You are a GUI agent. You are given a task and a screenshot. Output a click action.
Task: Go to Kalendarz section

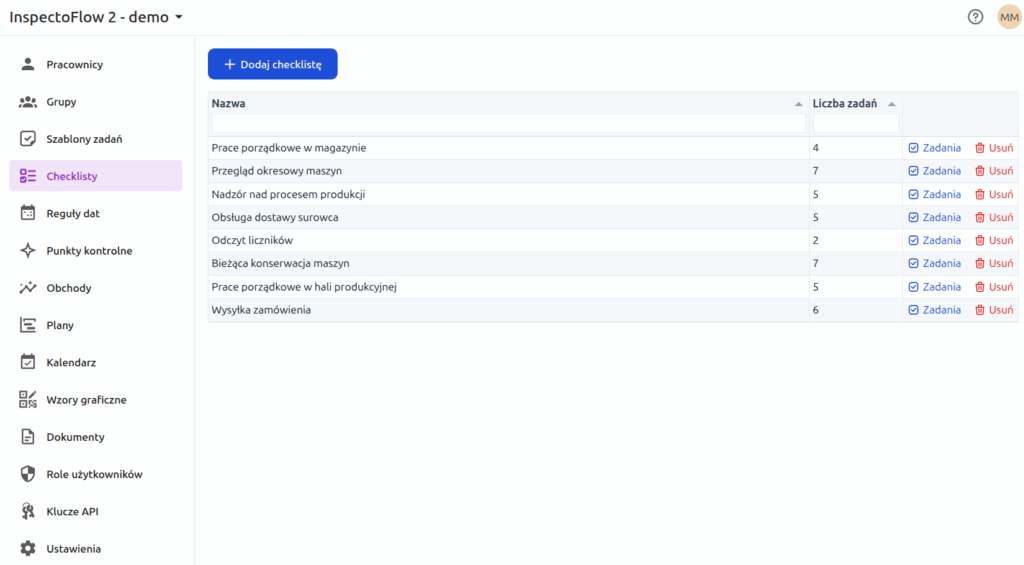click(95, 362)
